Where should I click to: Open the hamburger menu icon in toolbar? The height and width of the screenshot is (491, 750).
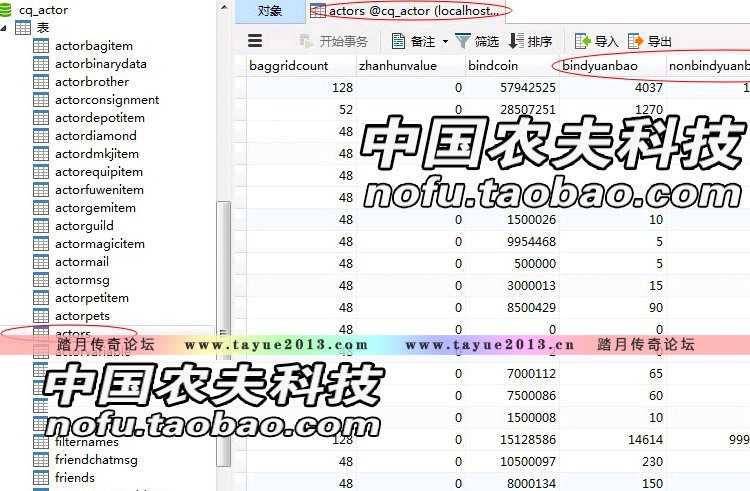click(x=255, y=41)
